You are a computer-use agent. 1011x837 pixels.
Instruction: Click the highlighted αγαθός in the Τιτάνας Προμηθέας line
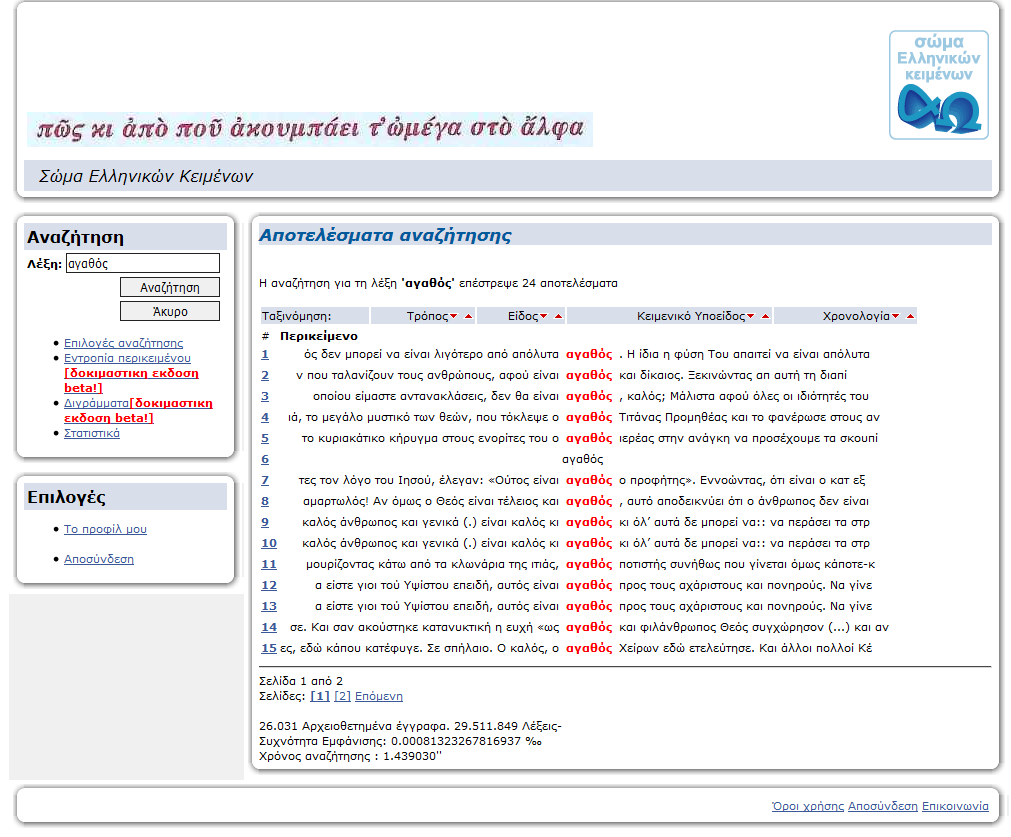coord(589,417)
